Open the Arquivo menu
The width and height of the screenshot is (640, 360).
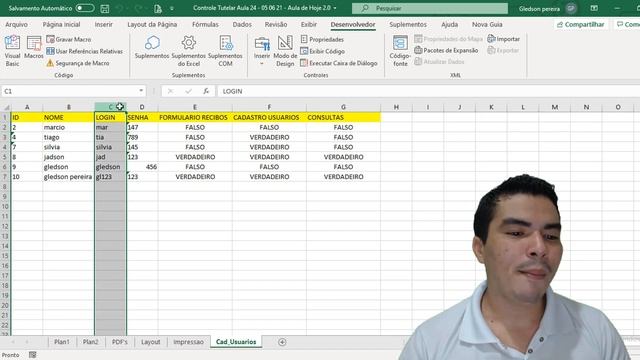[16, 24]
